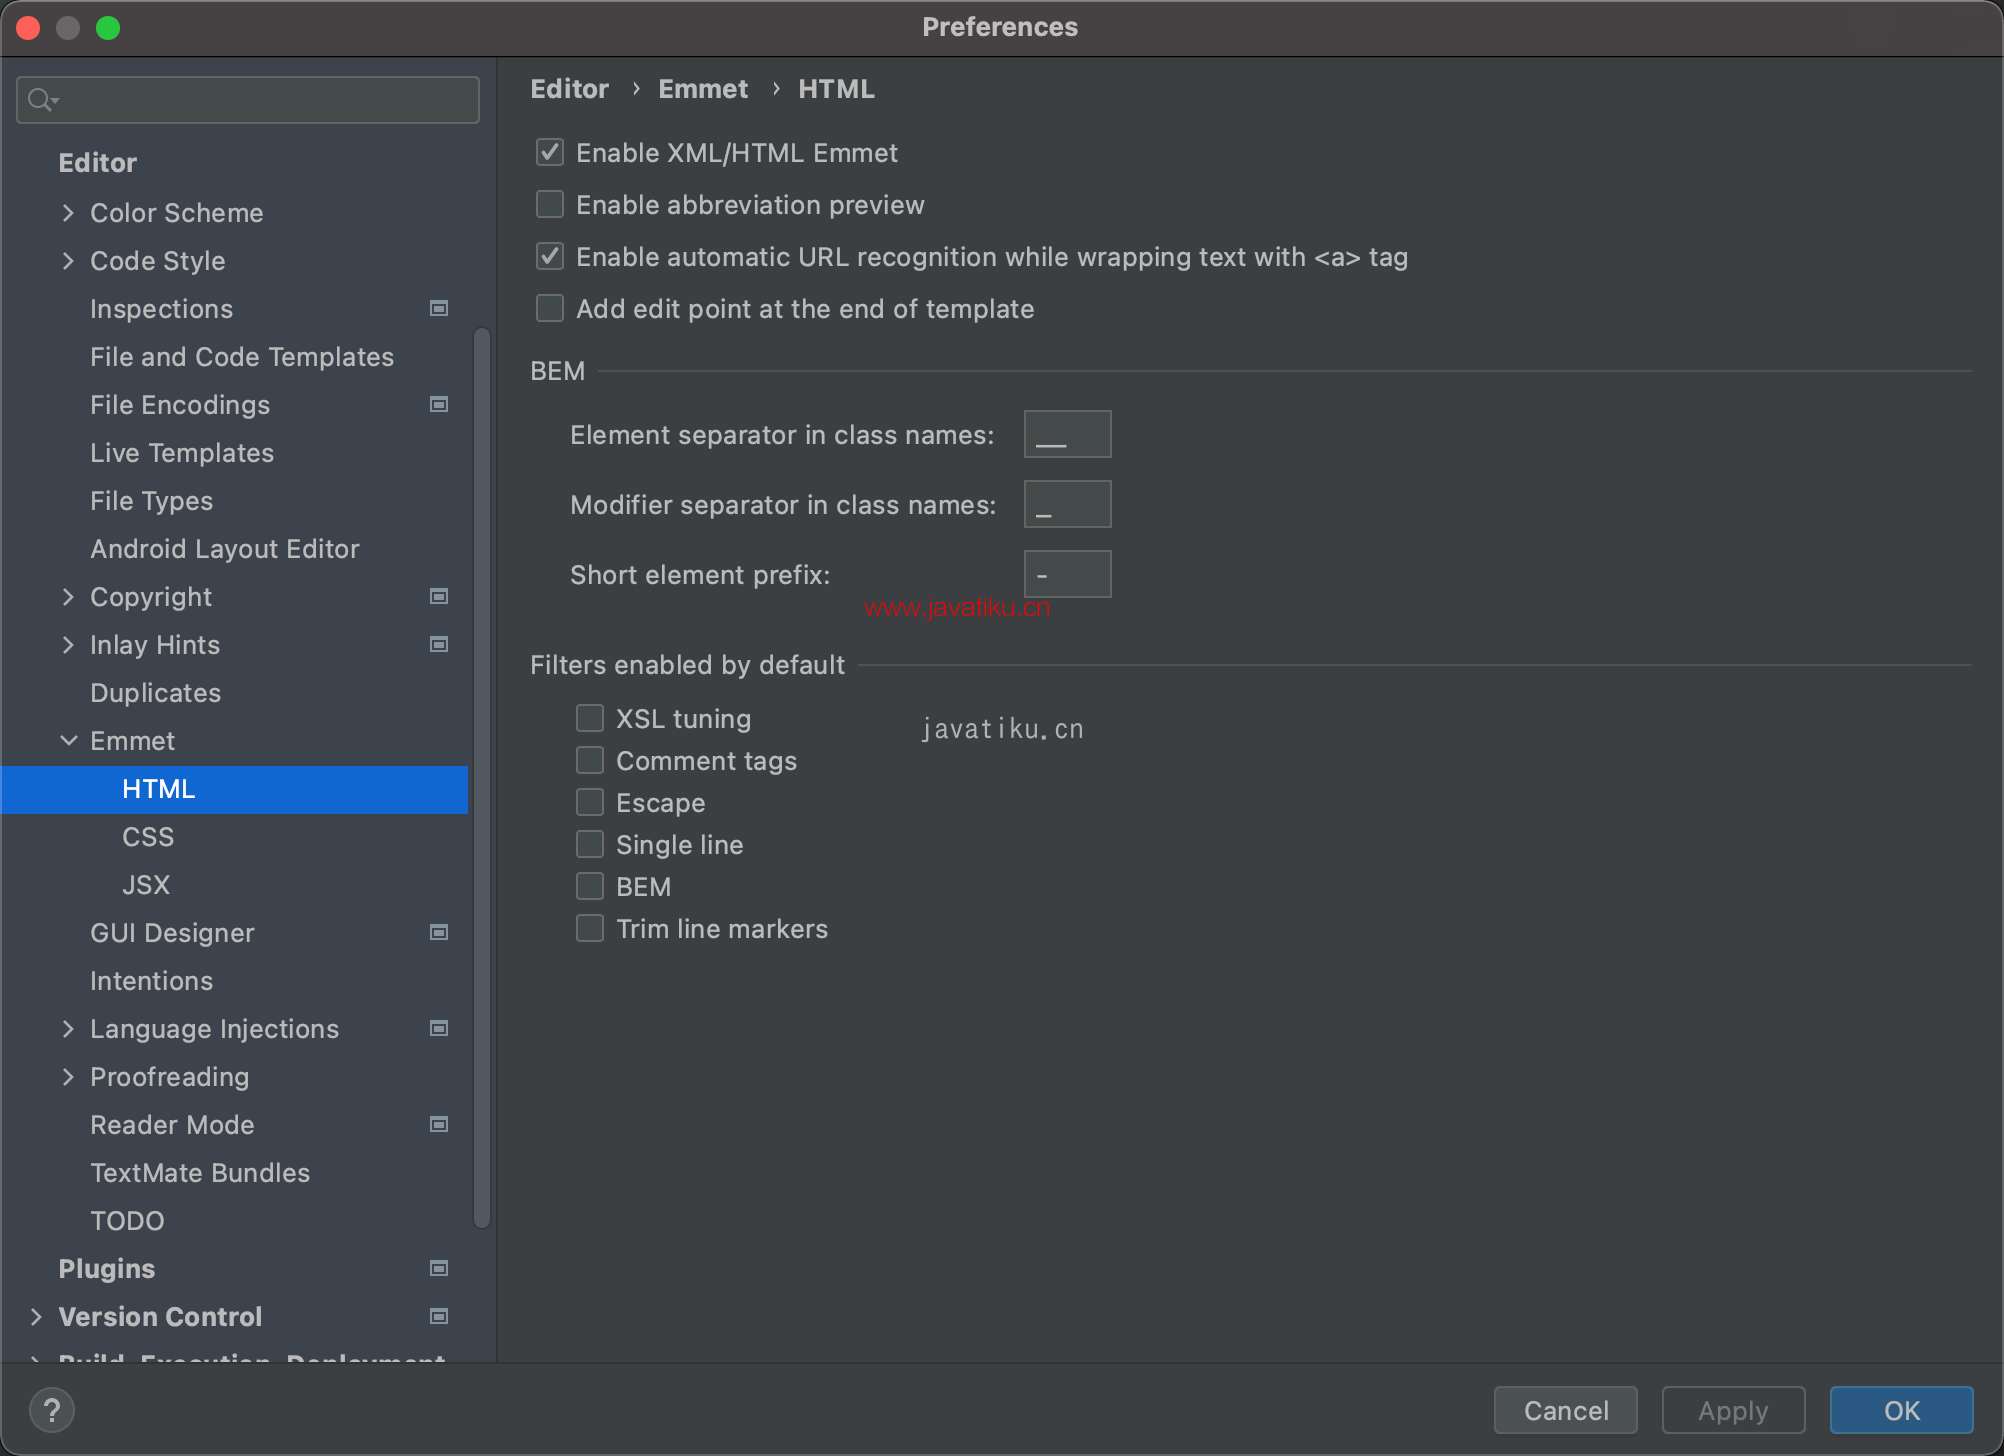Open help with the question mark button
Viewport: 2004px width, 1456px height.
click(52, 1410)
